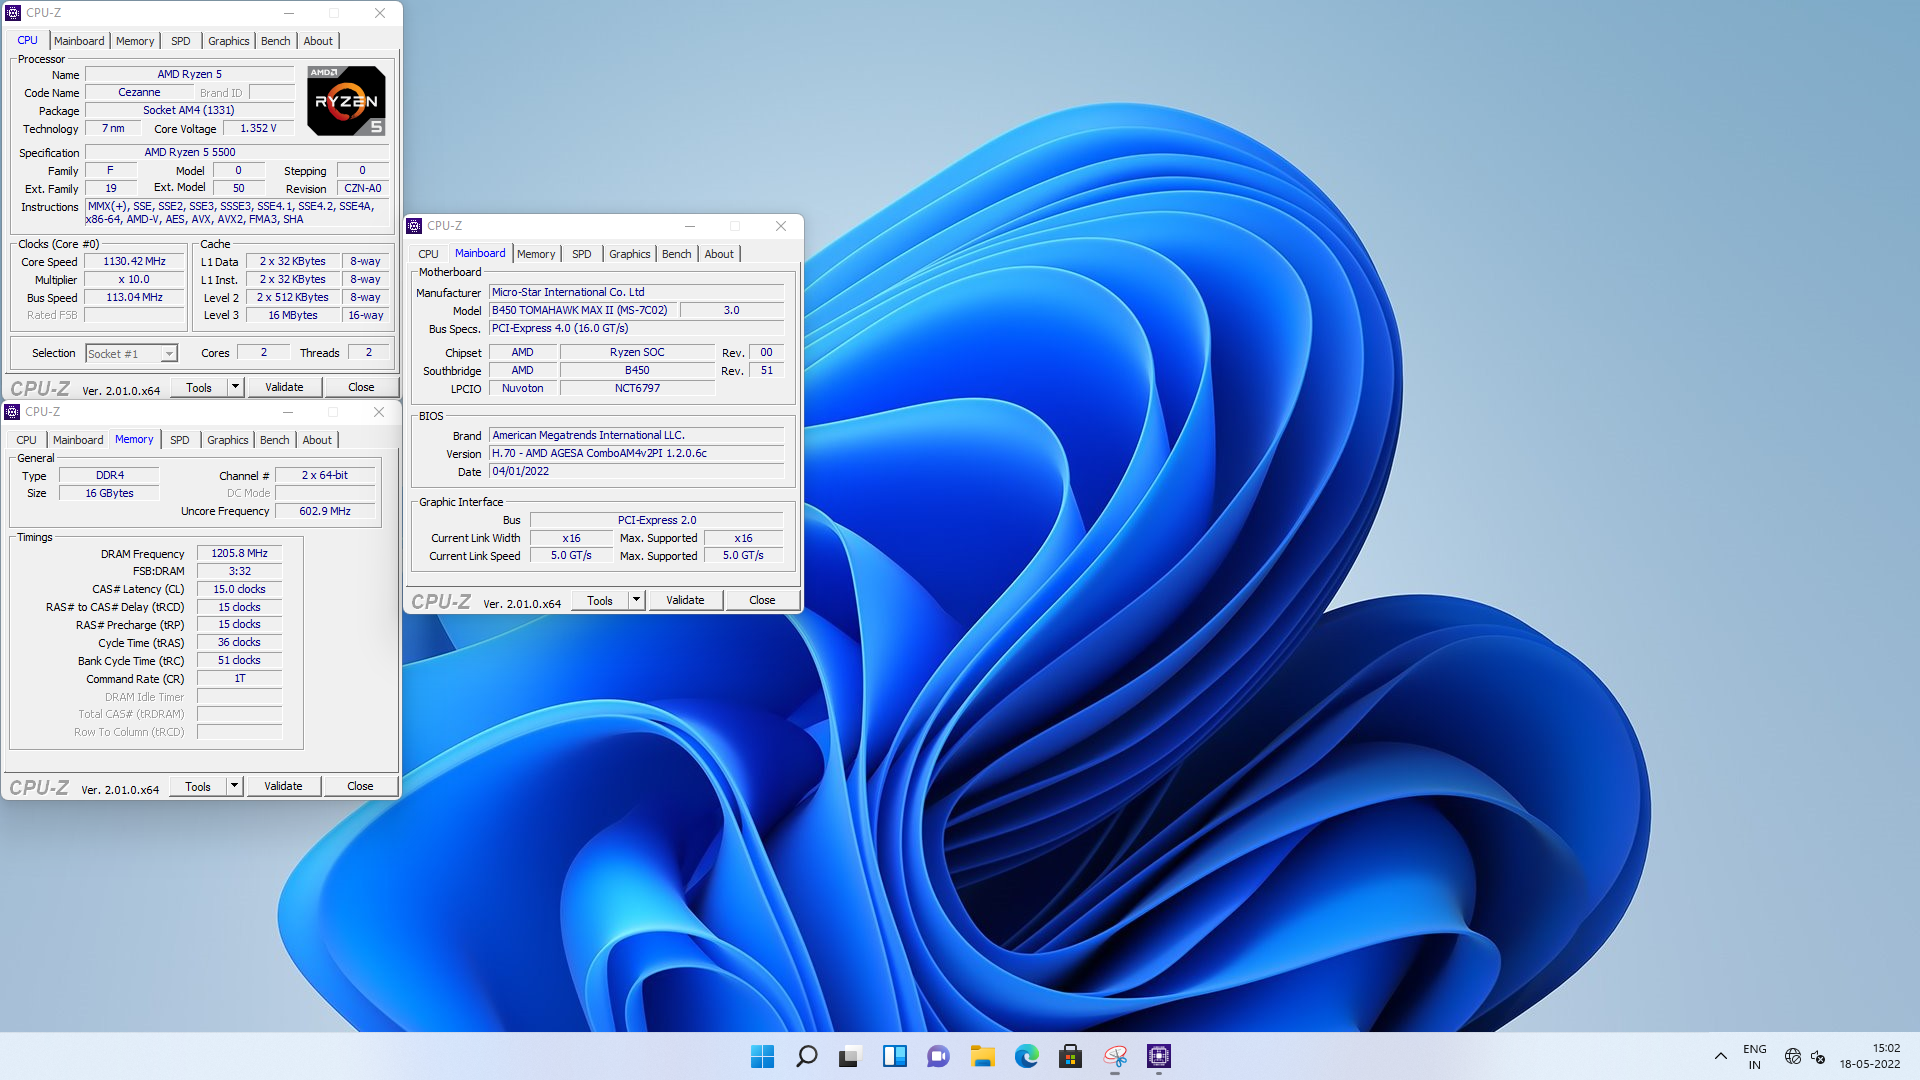Click the CPU-Z taskbar icon
Image resolution: width=1920 pixels, height=1080 pixels.
click(1158, 1056)
